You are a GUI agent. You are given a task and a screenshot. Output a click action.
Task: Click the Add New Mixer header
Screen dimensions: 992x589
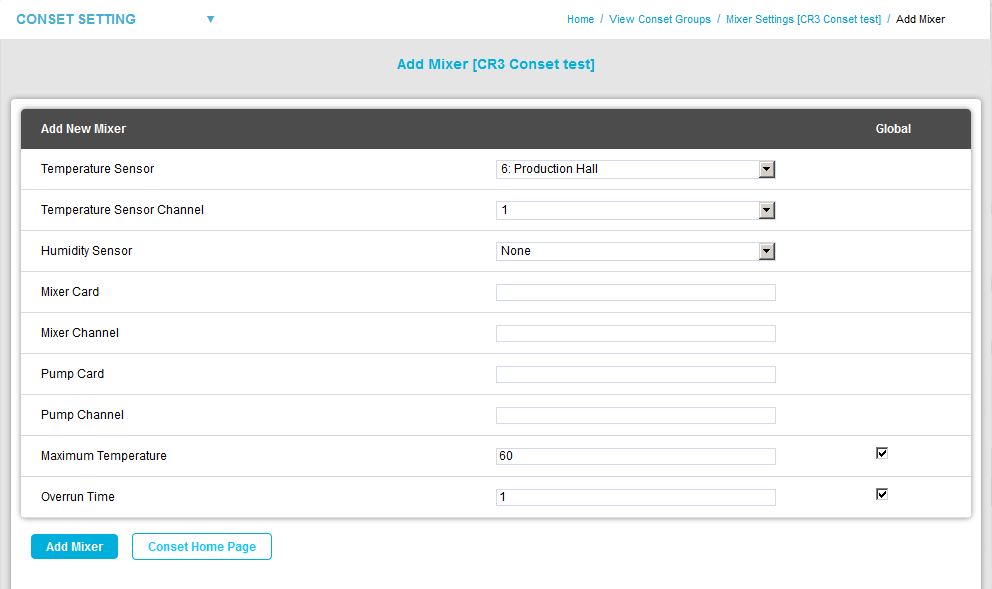coord(83,129)
